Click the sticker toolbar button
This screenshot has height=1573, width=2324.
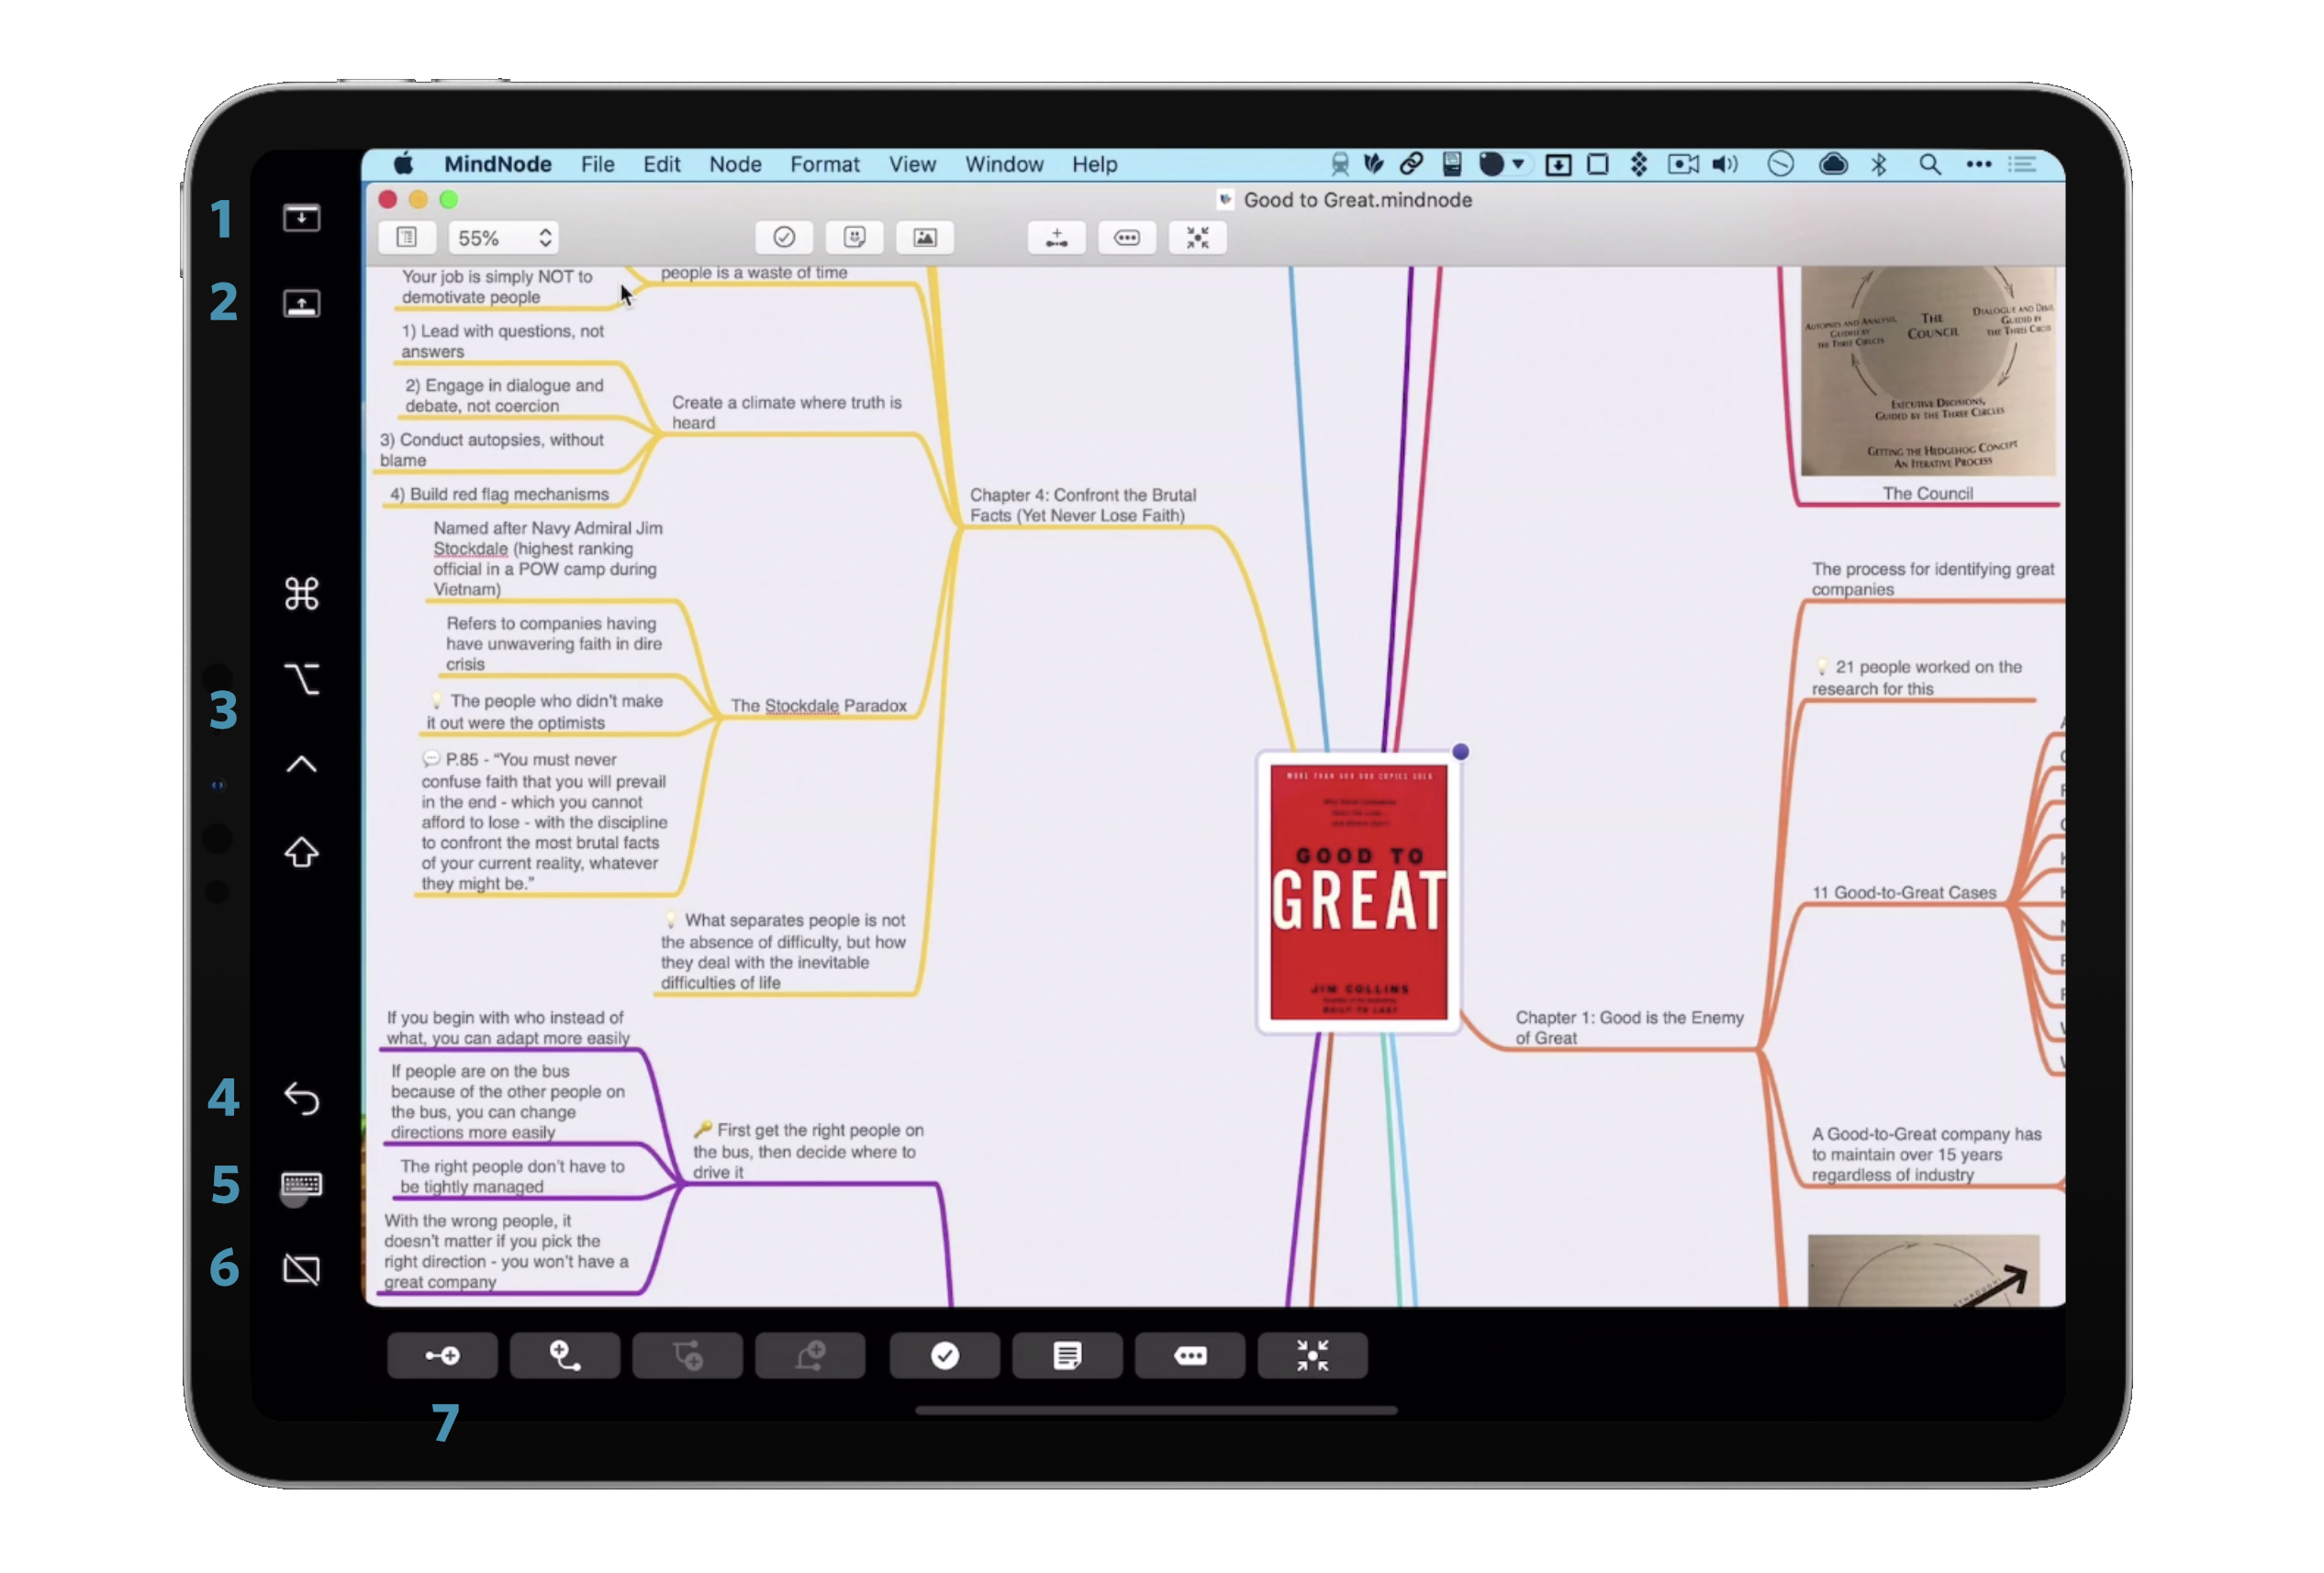coord(854,237)
